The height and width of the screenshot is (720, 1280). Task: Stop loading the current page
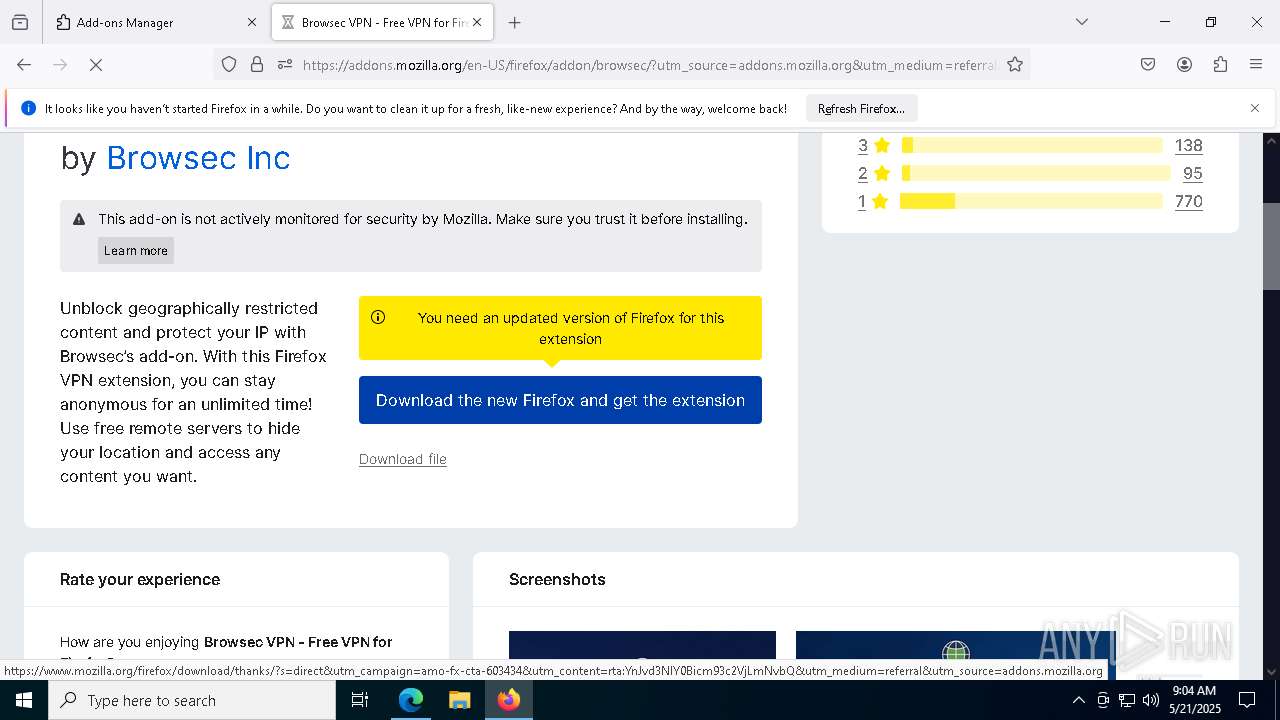96,64
